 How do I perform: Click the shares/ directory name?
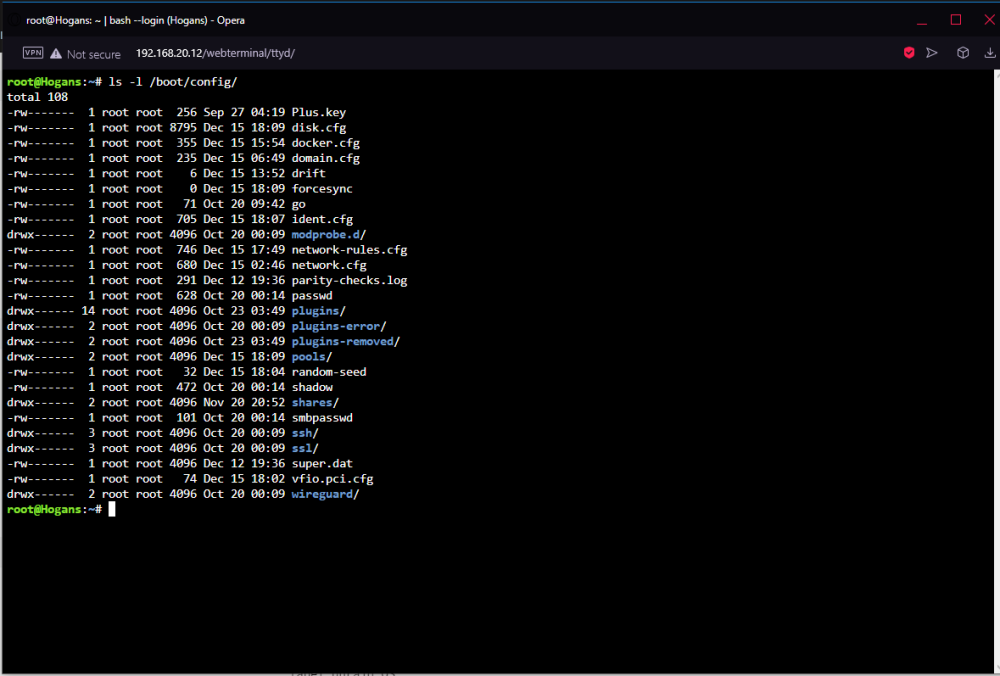point(316,402)
